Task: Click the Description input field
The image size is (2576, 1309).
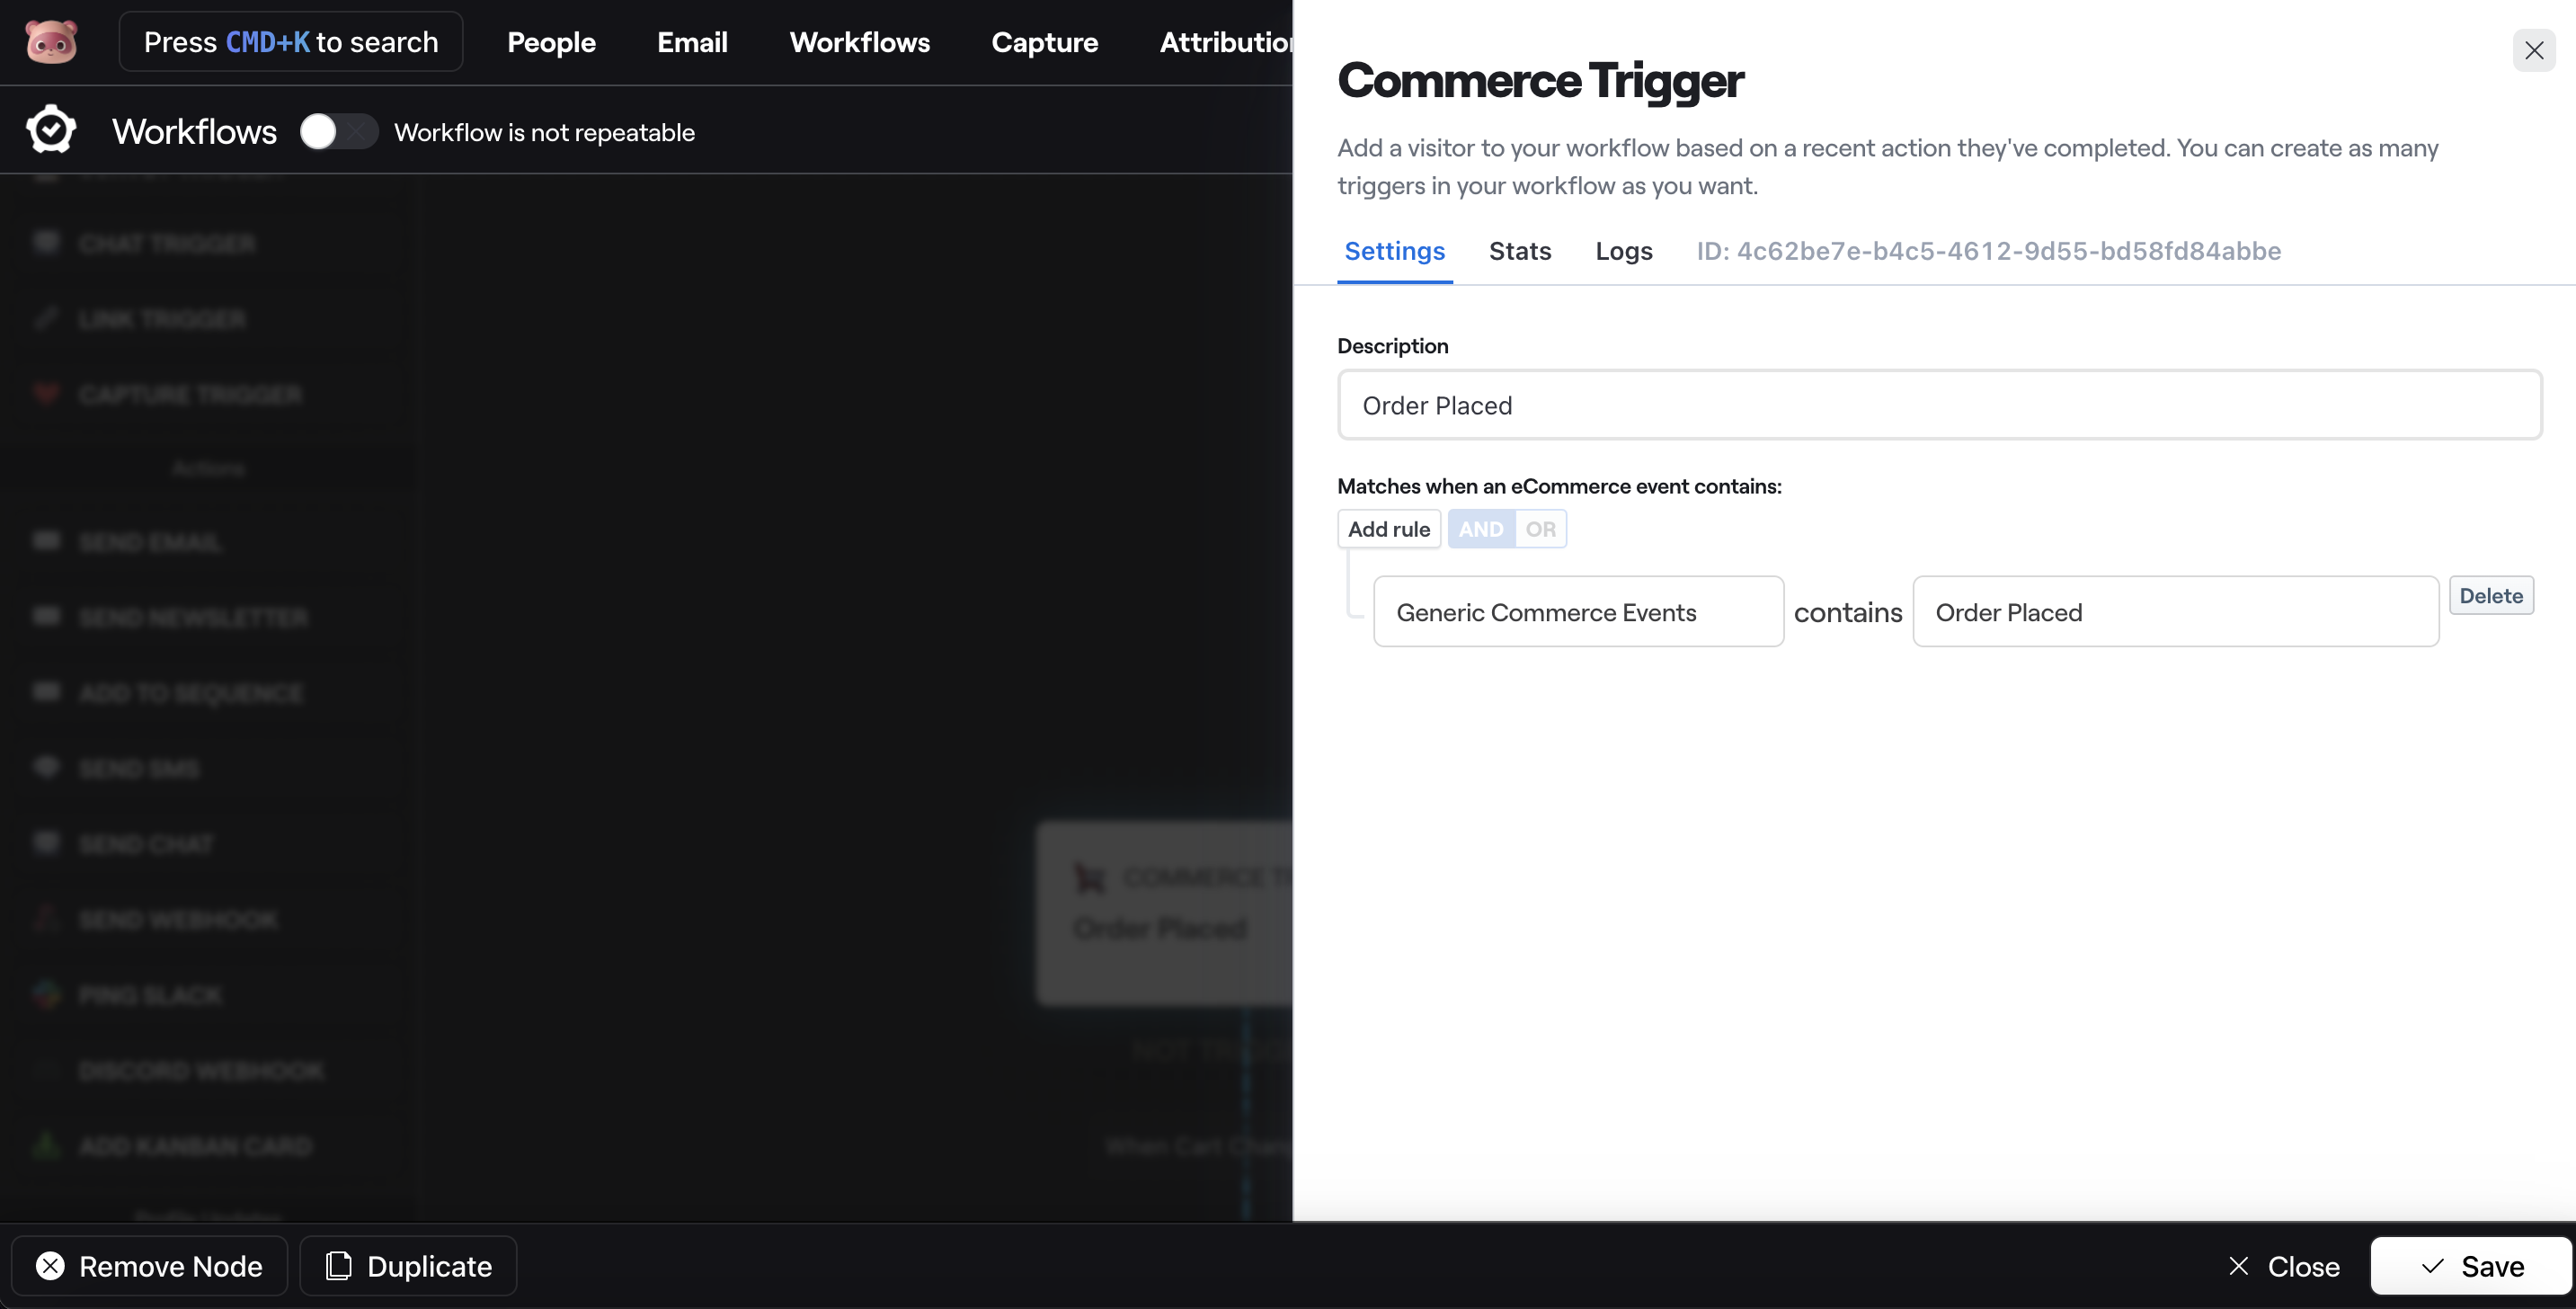Action: (x=1939, y=405)
